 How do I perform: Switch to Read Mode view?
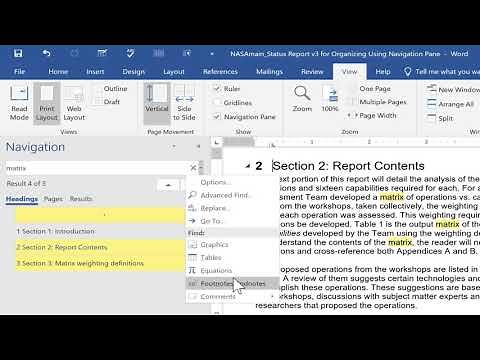point(19,103)
